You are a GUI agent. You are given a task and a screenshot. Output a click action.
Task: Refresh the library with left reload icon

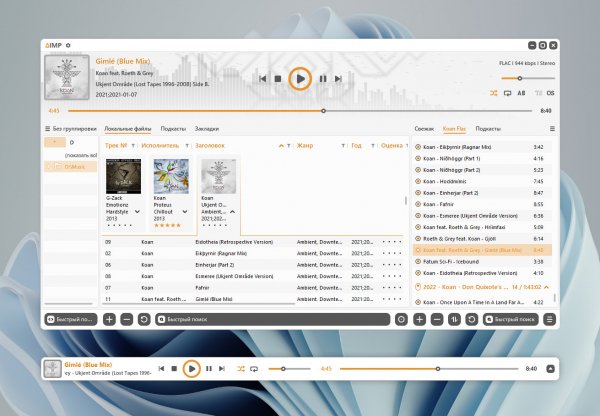point(144,319)
